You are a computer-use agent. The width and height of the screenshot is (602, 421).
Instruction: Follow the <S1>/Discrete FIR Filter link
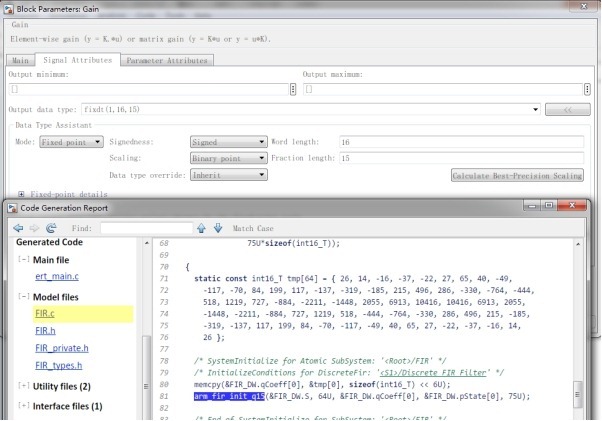pos(433,372)
